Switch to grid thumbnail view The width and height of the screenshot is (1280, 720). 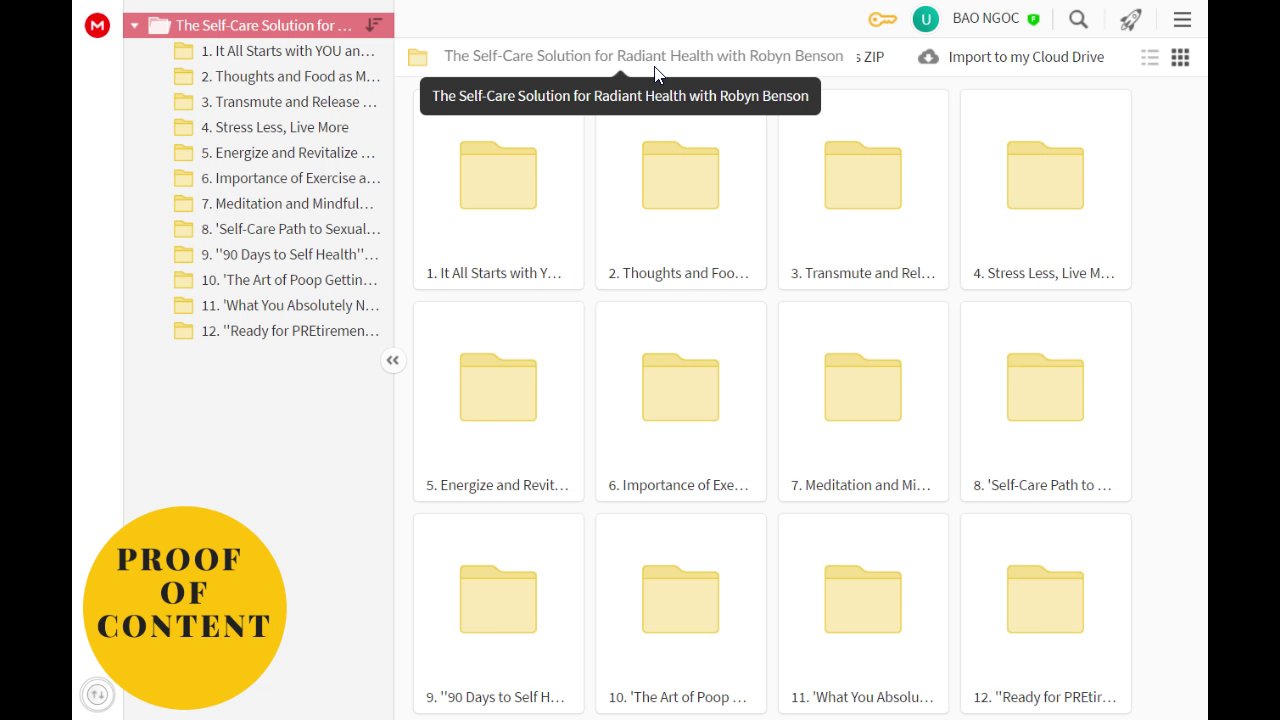(x=1180, y=58)
